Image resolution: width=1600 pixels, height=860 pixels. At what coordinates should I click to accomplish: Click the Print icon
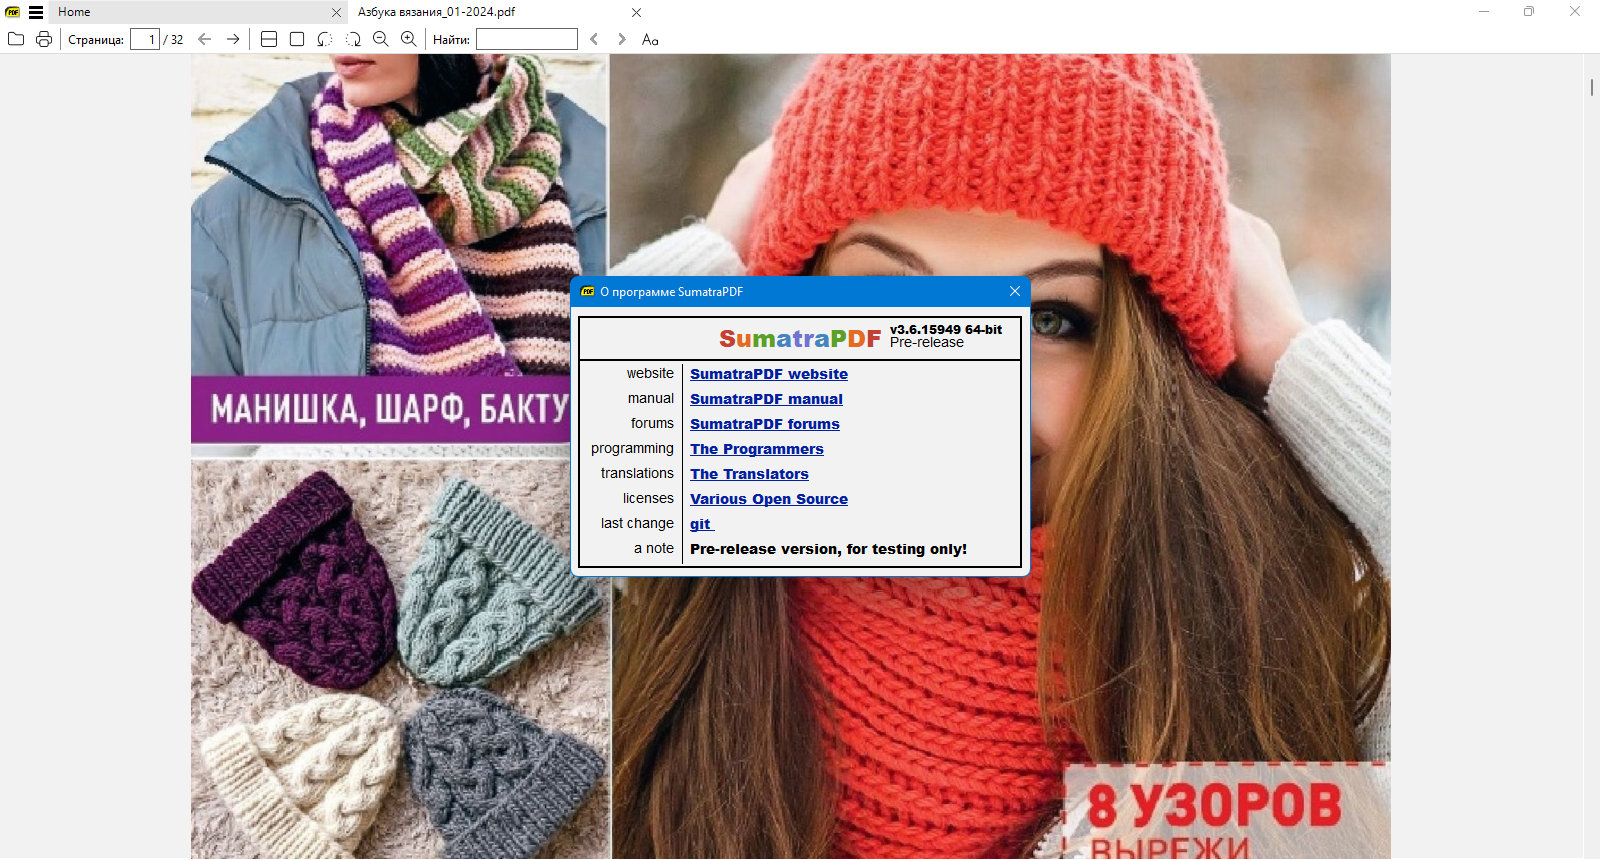click(x=44, y=39)
